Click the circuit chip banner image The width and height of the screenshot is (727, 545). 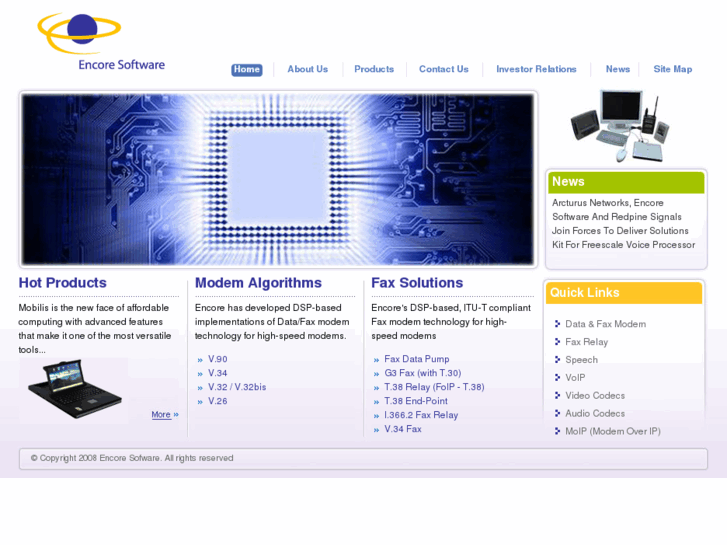pos(278,180)
